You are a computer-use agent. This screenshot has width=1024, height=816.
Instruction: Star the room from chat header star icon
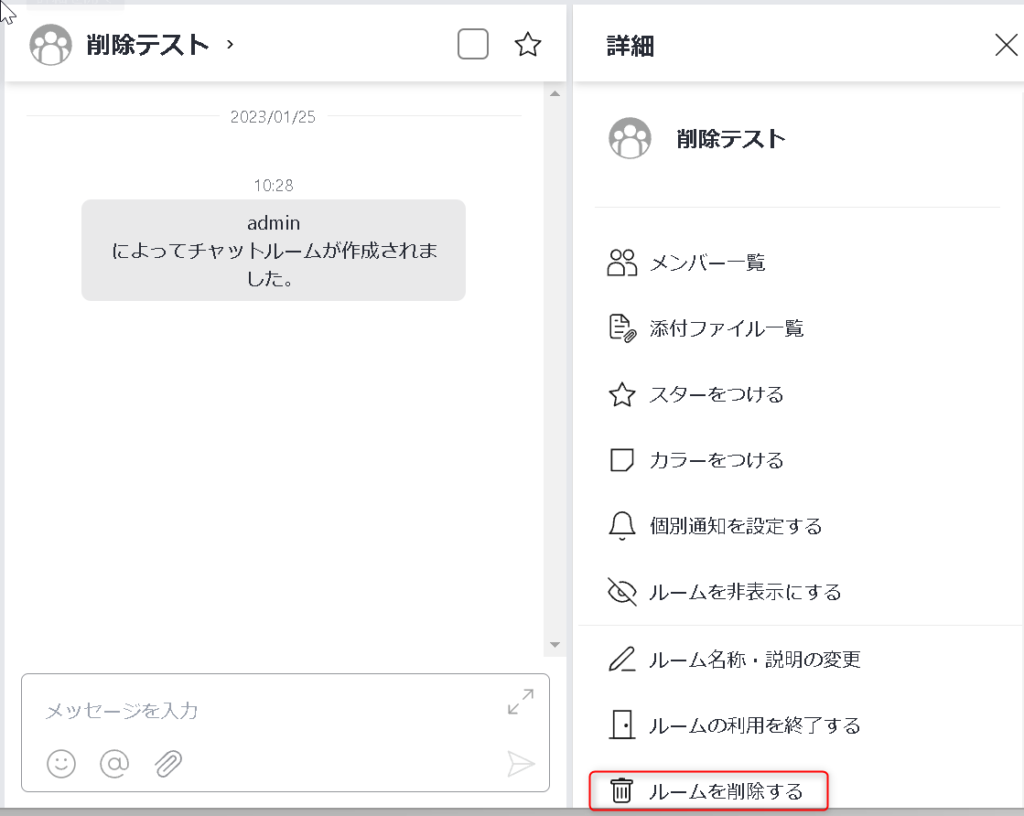point(528,44)
